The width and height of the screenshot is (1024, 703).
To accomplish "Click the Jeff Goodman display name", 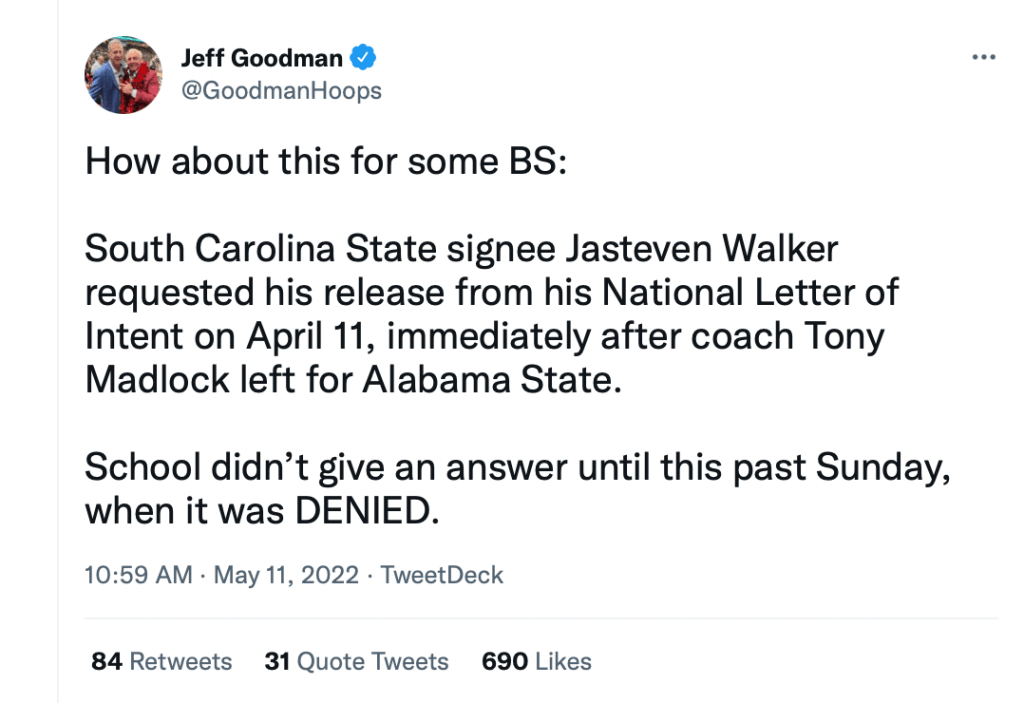I will coord(261,58).
